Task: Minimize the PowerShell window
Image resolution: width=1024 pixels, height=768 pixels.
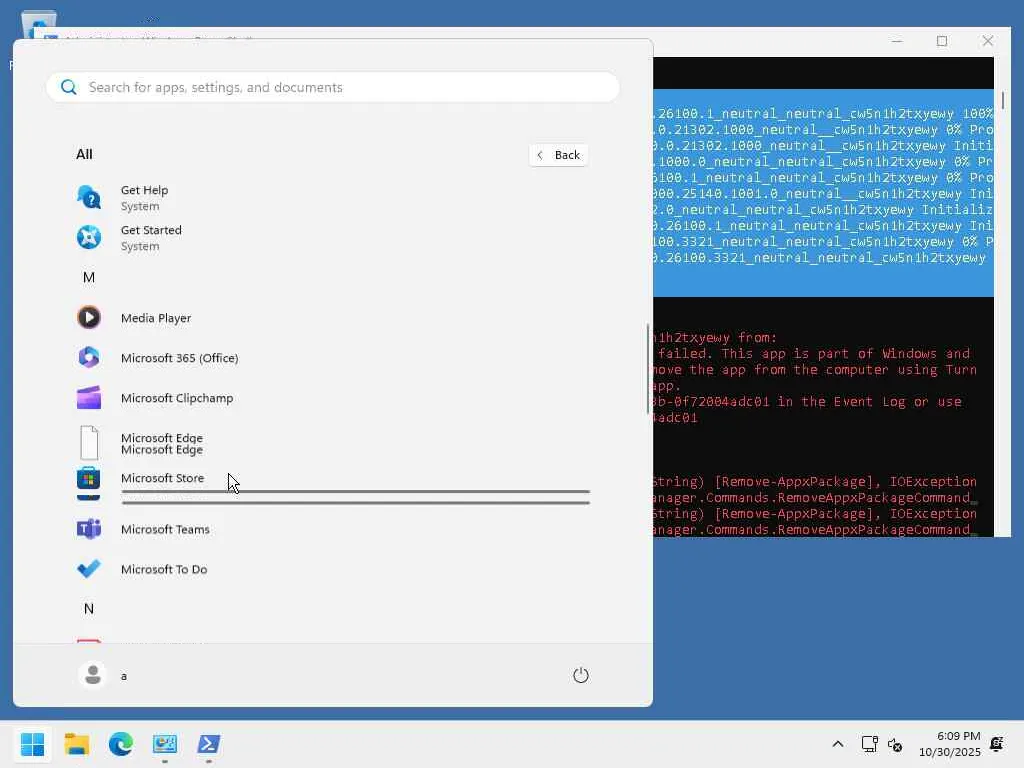Action: click(x=897, y=41)
